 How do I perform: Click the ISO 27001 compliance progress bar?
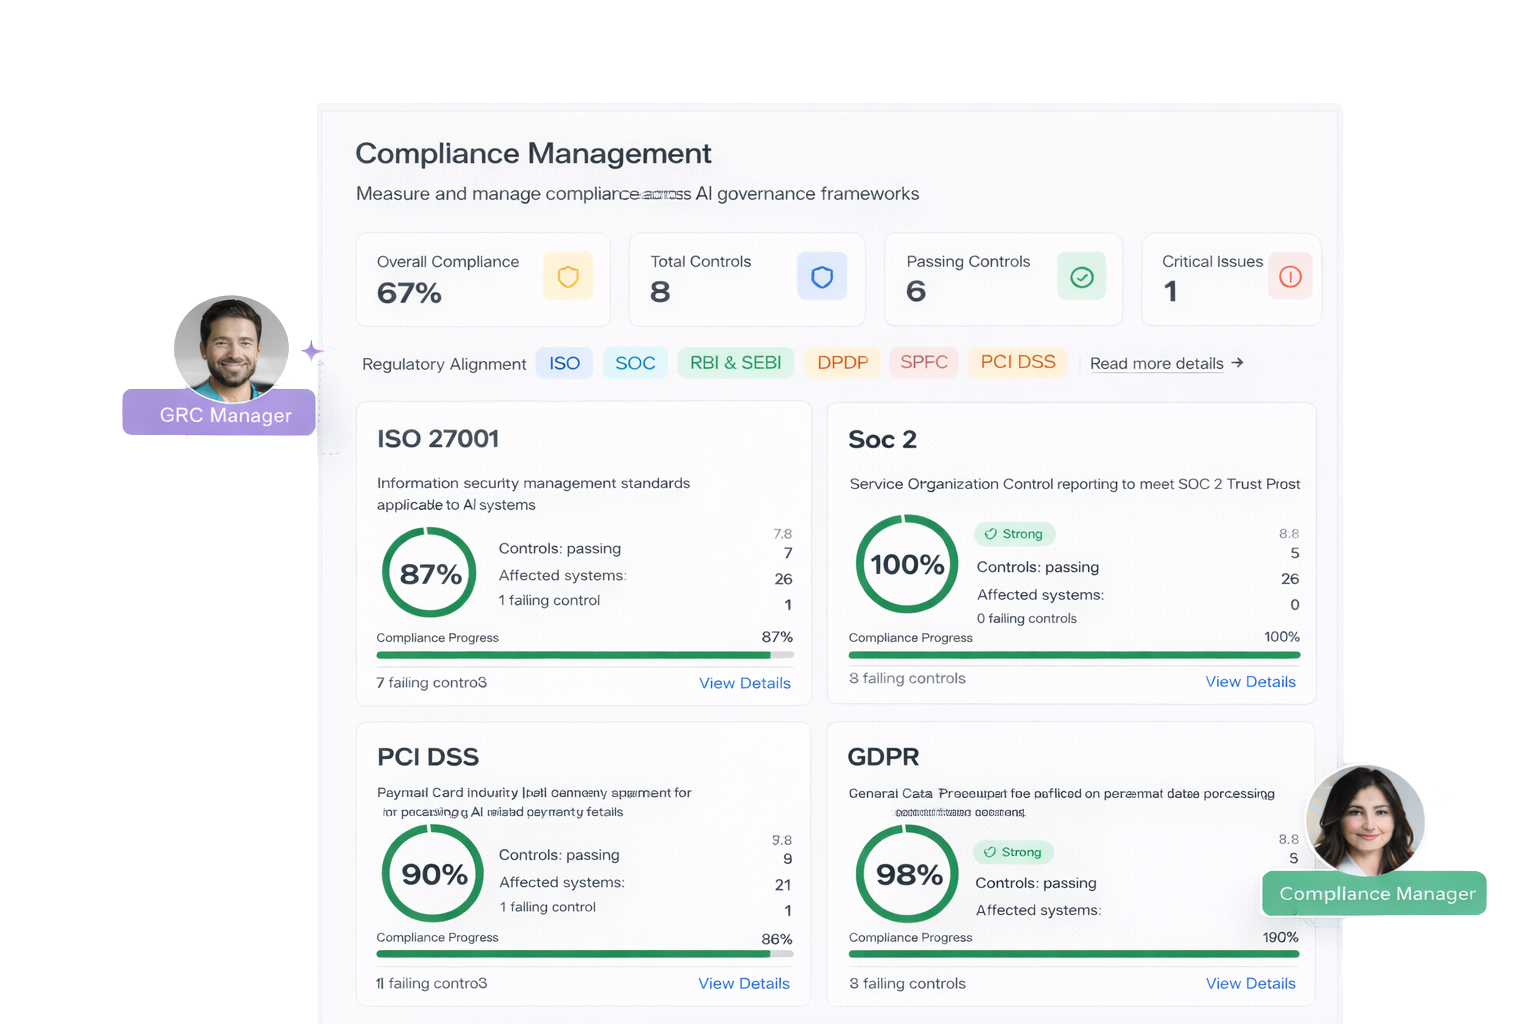pos(584,655)
